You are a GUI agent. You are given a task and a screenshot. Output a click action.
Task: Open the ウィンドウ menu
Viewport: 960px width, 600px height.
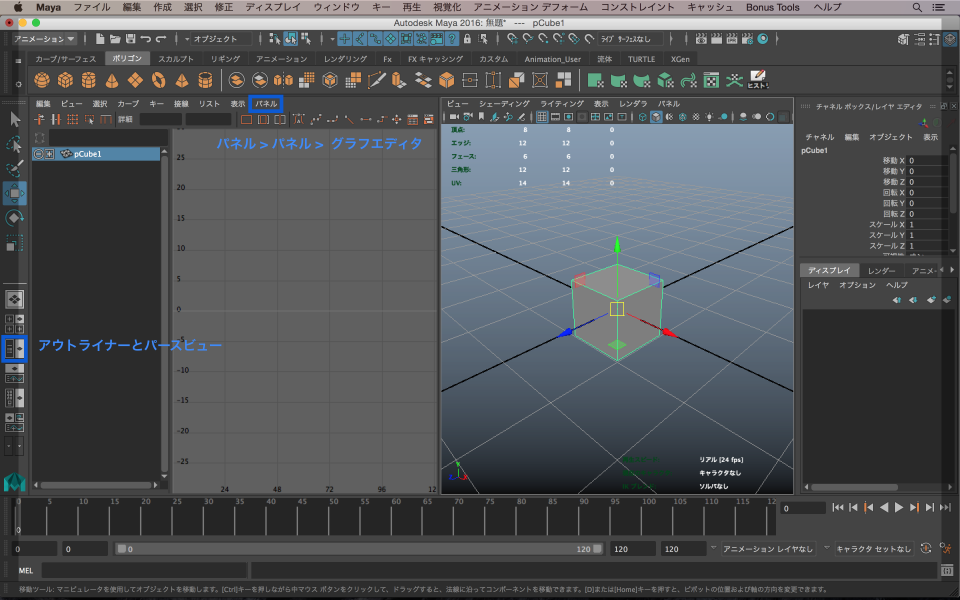(x=336, y=7)
